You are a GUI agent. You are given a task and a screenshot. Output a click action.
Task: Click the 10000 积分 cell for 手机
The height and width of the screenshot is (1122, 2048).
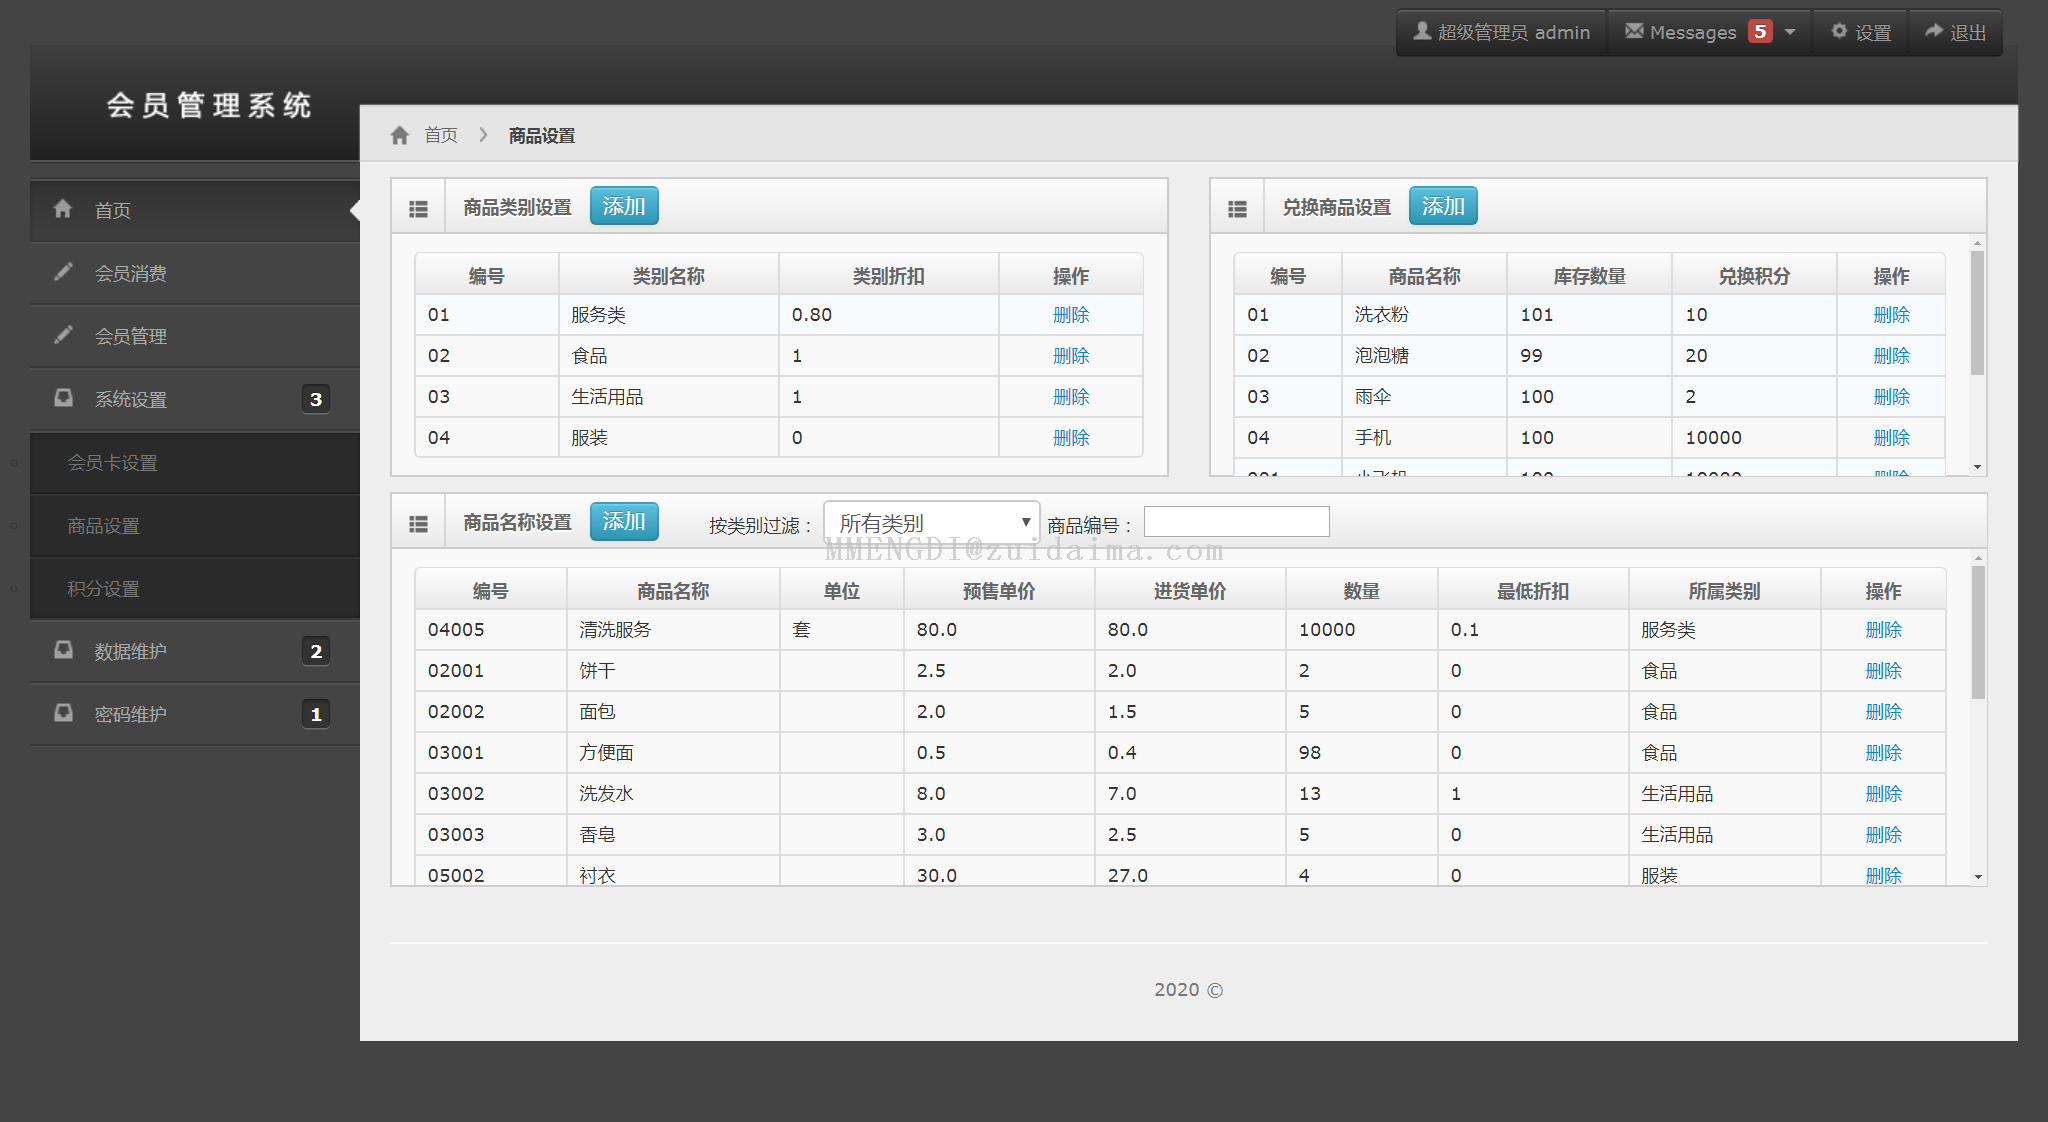1754,438
